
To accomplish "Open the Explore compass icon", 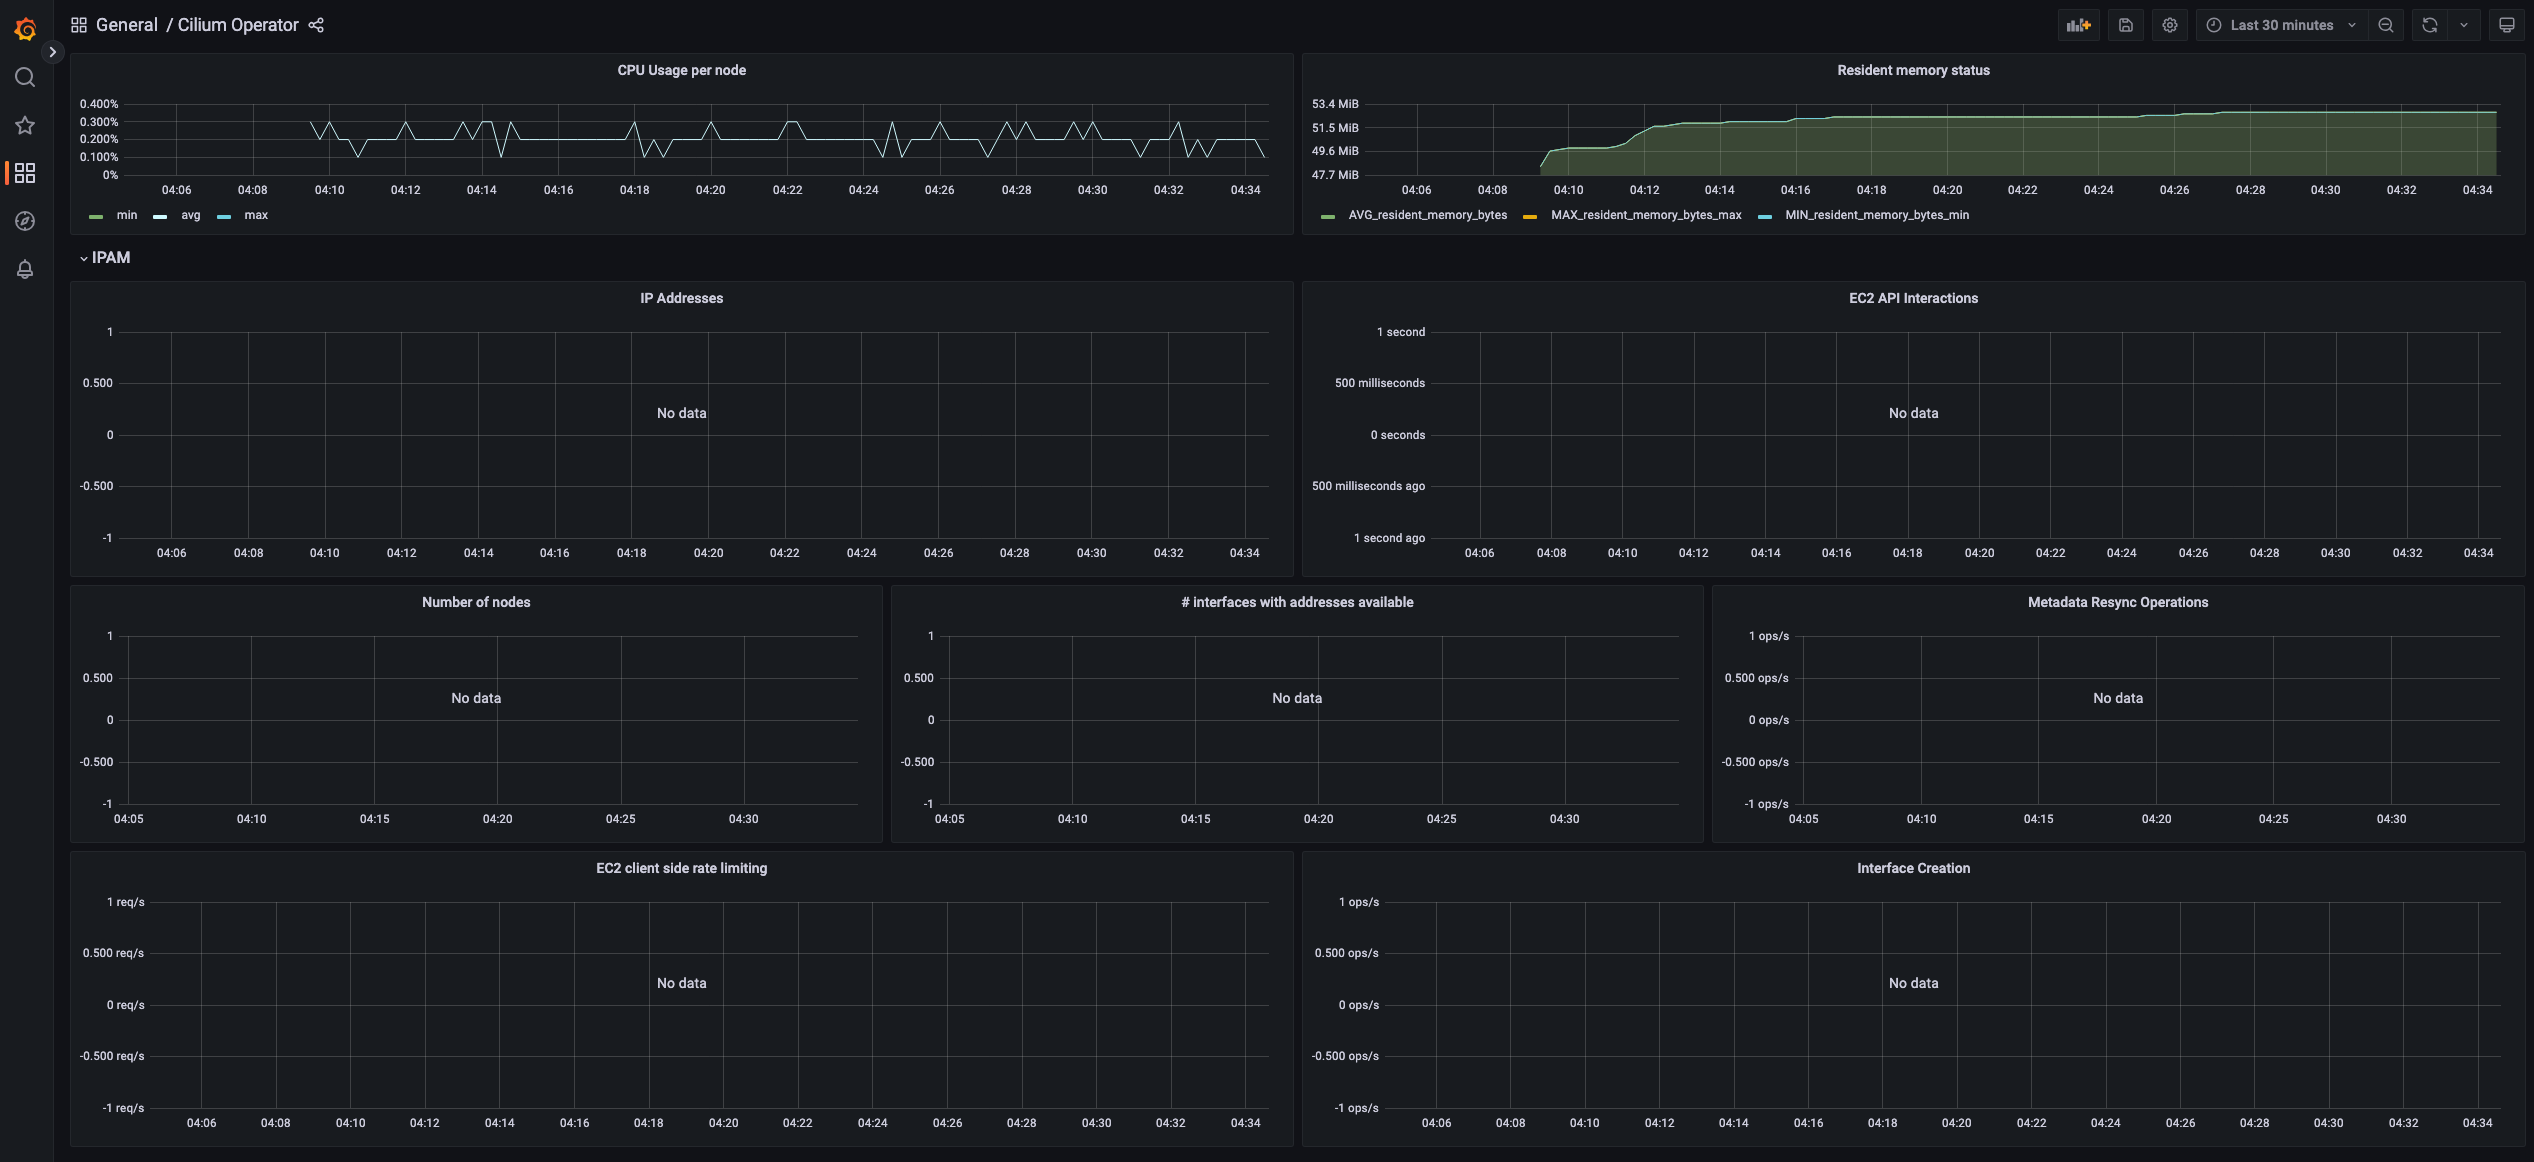I will (x=25, y=221).
